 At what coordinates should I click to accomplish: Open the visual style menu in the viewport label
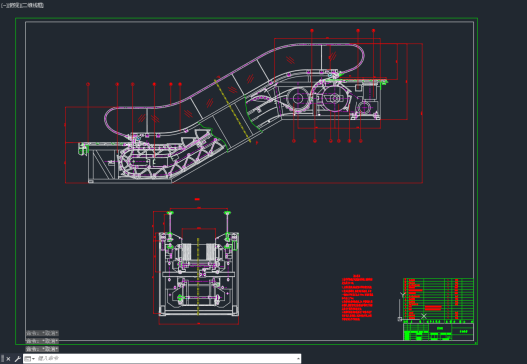(x=33, y=5)
